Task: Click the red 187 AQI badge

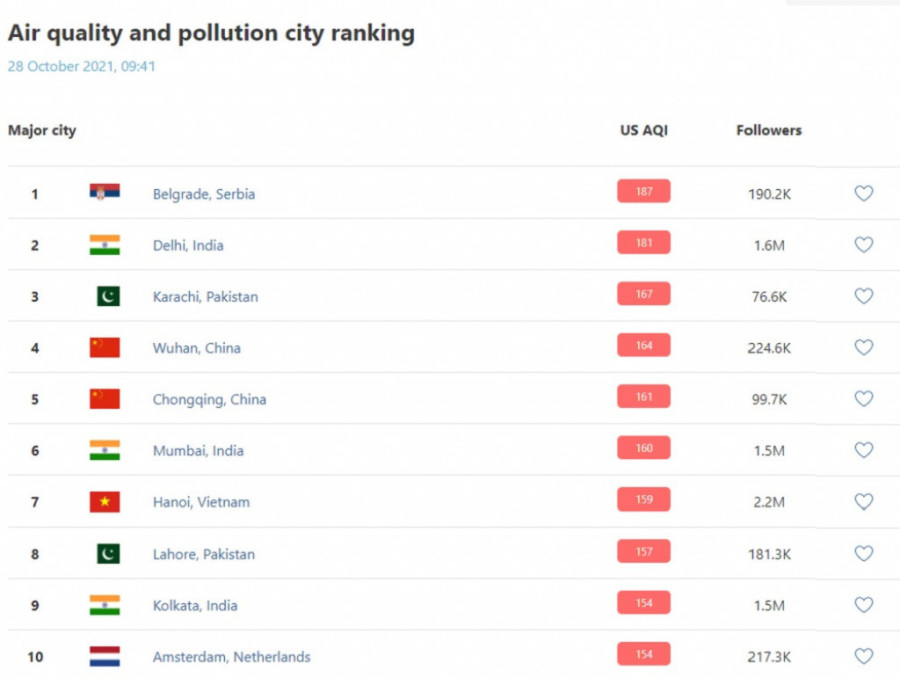Action: 643,191
